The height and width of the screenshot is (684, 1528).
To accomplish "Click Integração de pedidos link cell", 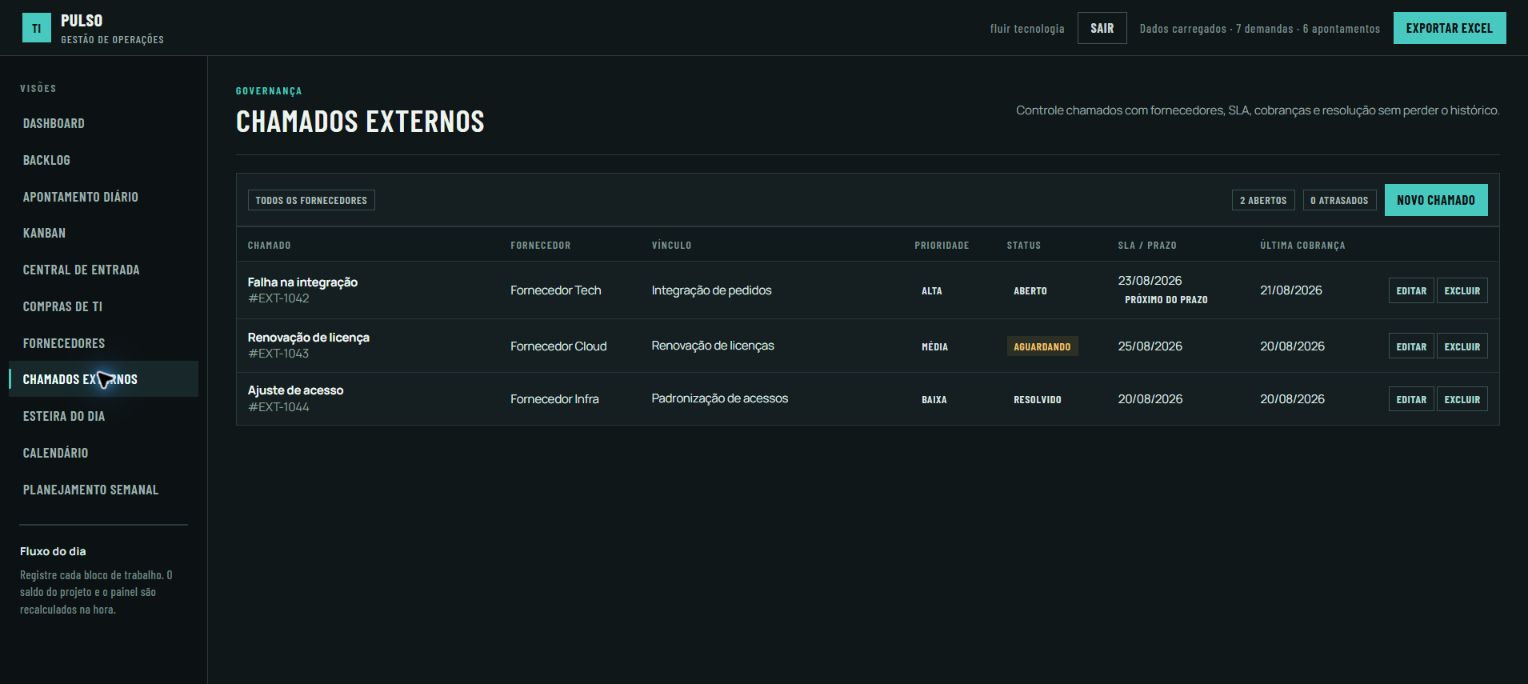I will [x=712, y=290].
